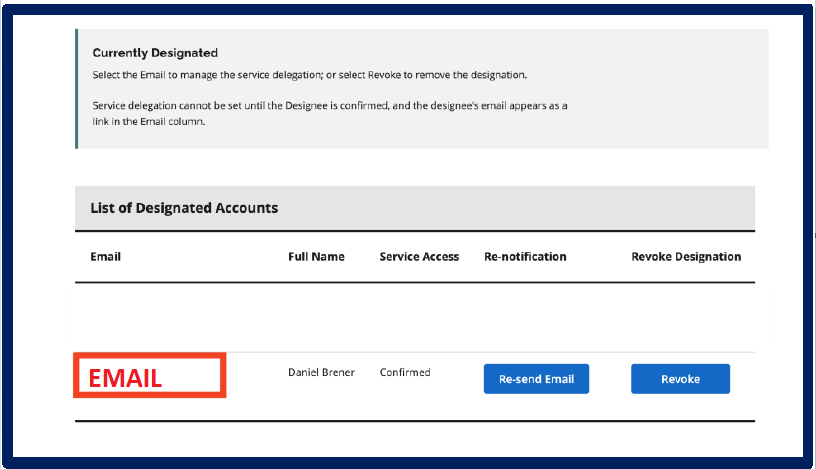The height and width of the screenshot is (469, 816).
Task: Click the List of Designated Accounts title
Action: pos(184,208)
